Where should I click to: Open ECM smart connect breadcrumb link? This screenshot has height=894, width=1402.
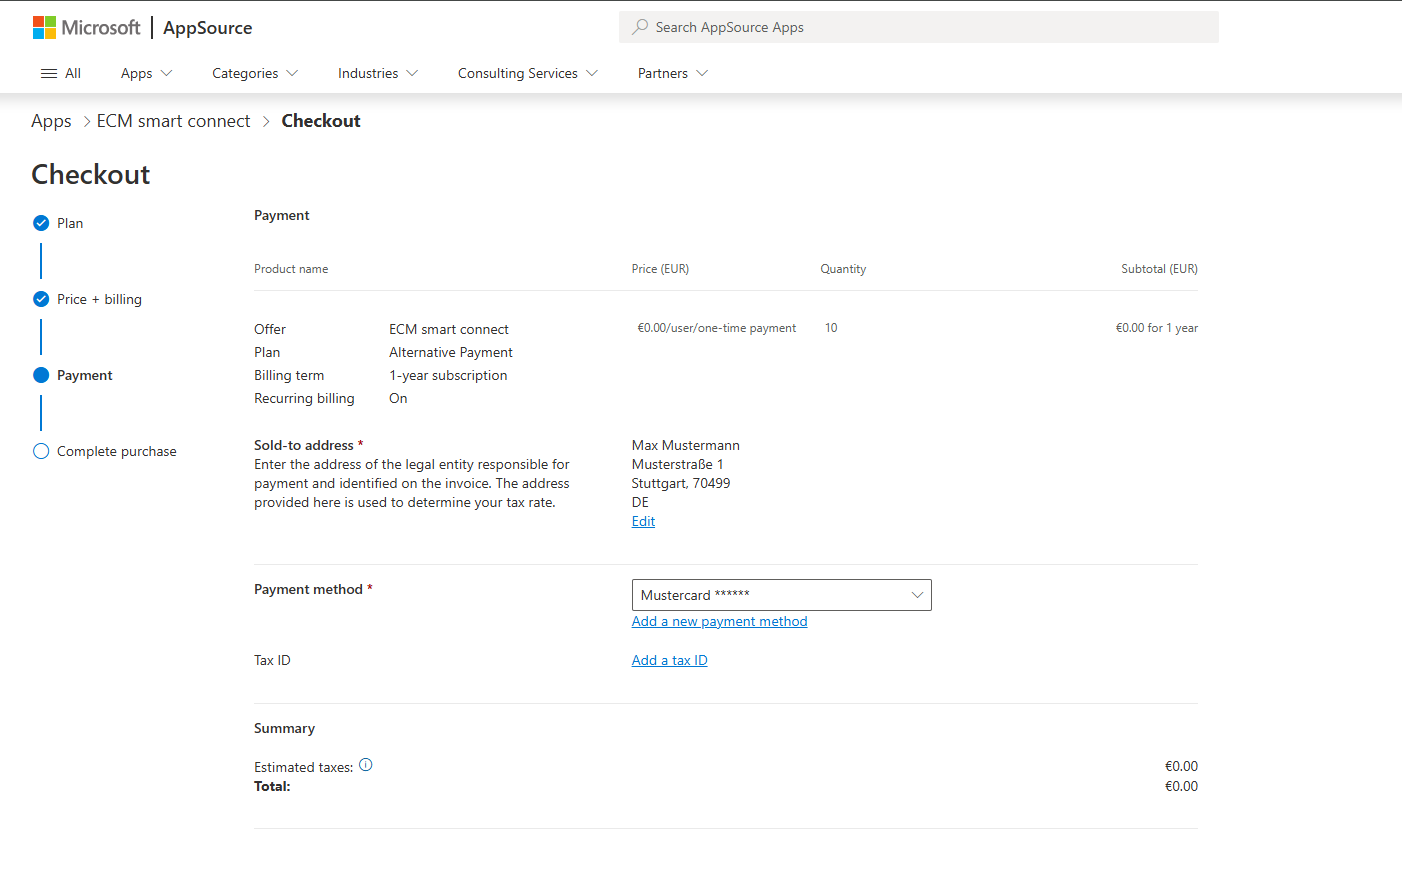click(x=174, y=121)
